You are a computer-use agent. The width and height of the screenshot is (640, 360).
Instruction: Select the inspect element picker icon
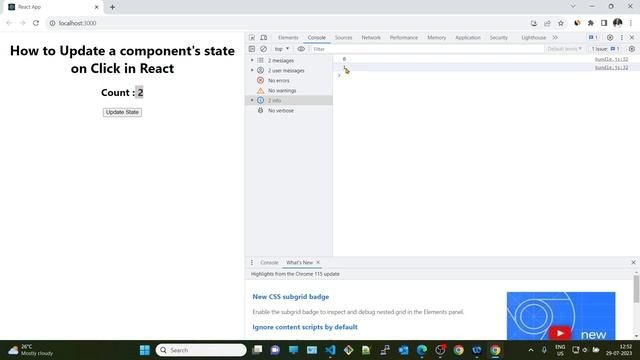click(252, 38)
